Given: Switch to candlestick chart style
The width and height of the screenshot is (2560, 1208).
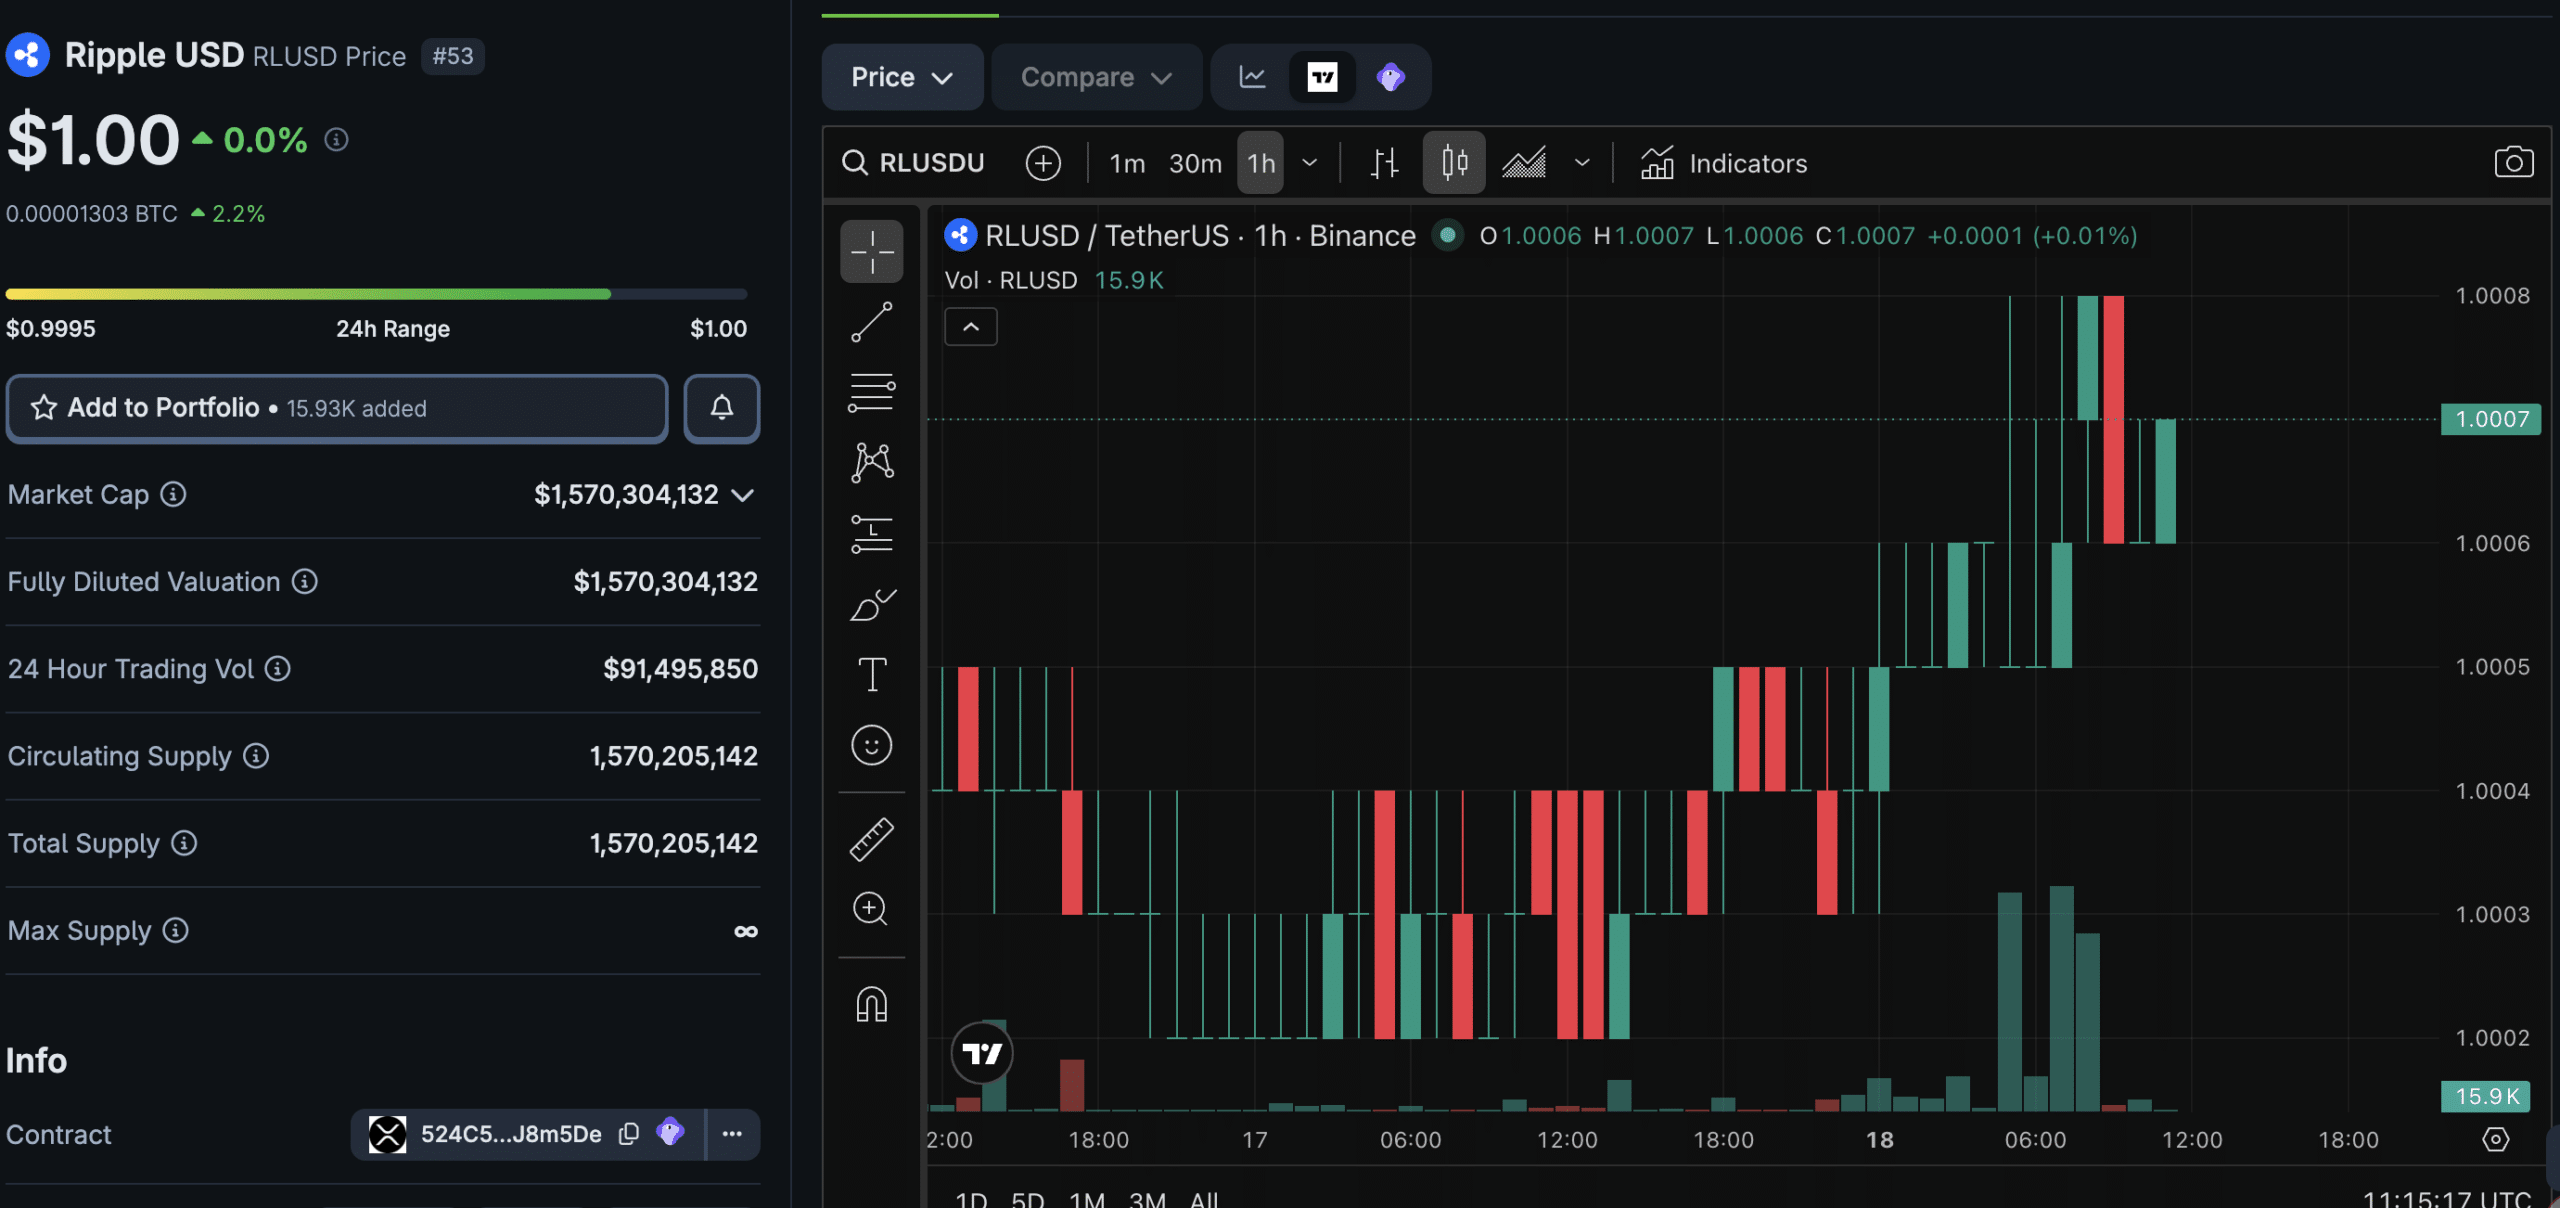Looking at the screenshot, I should pos(1454,163).
